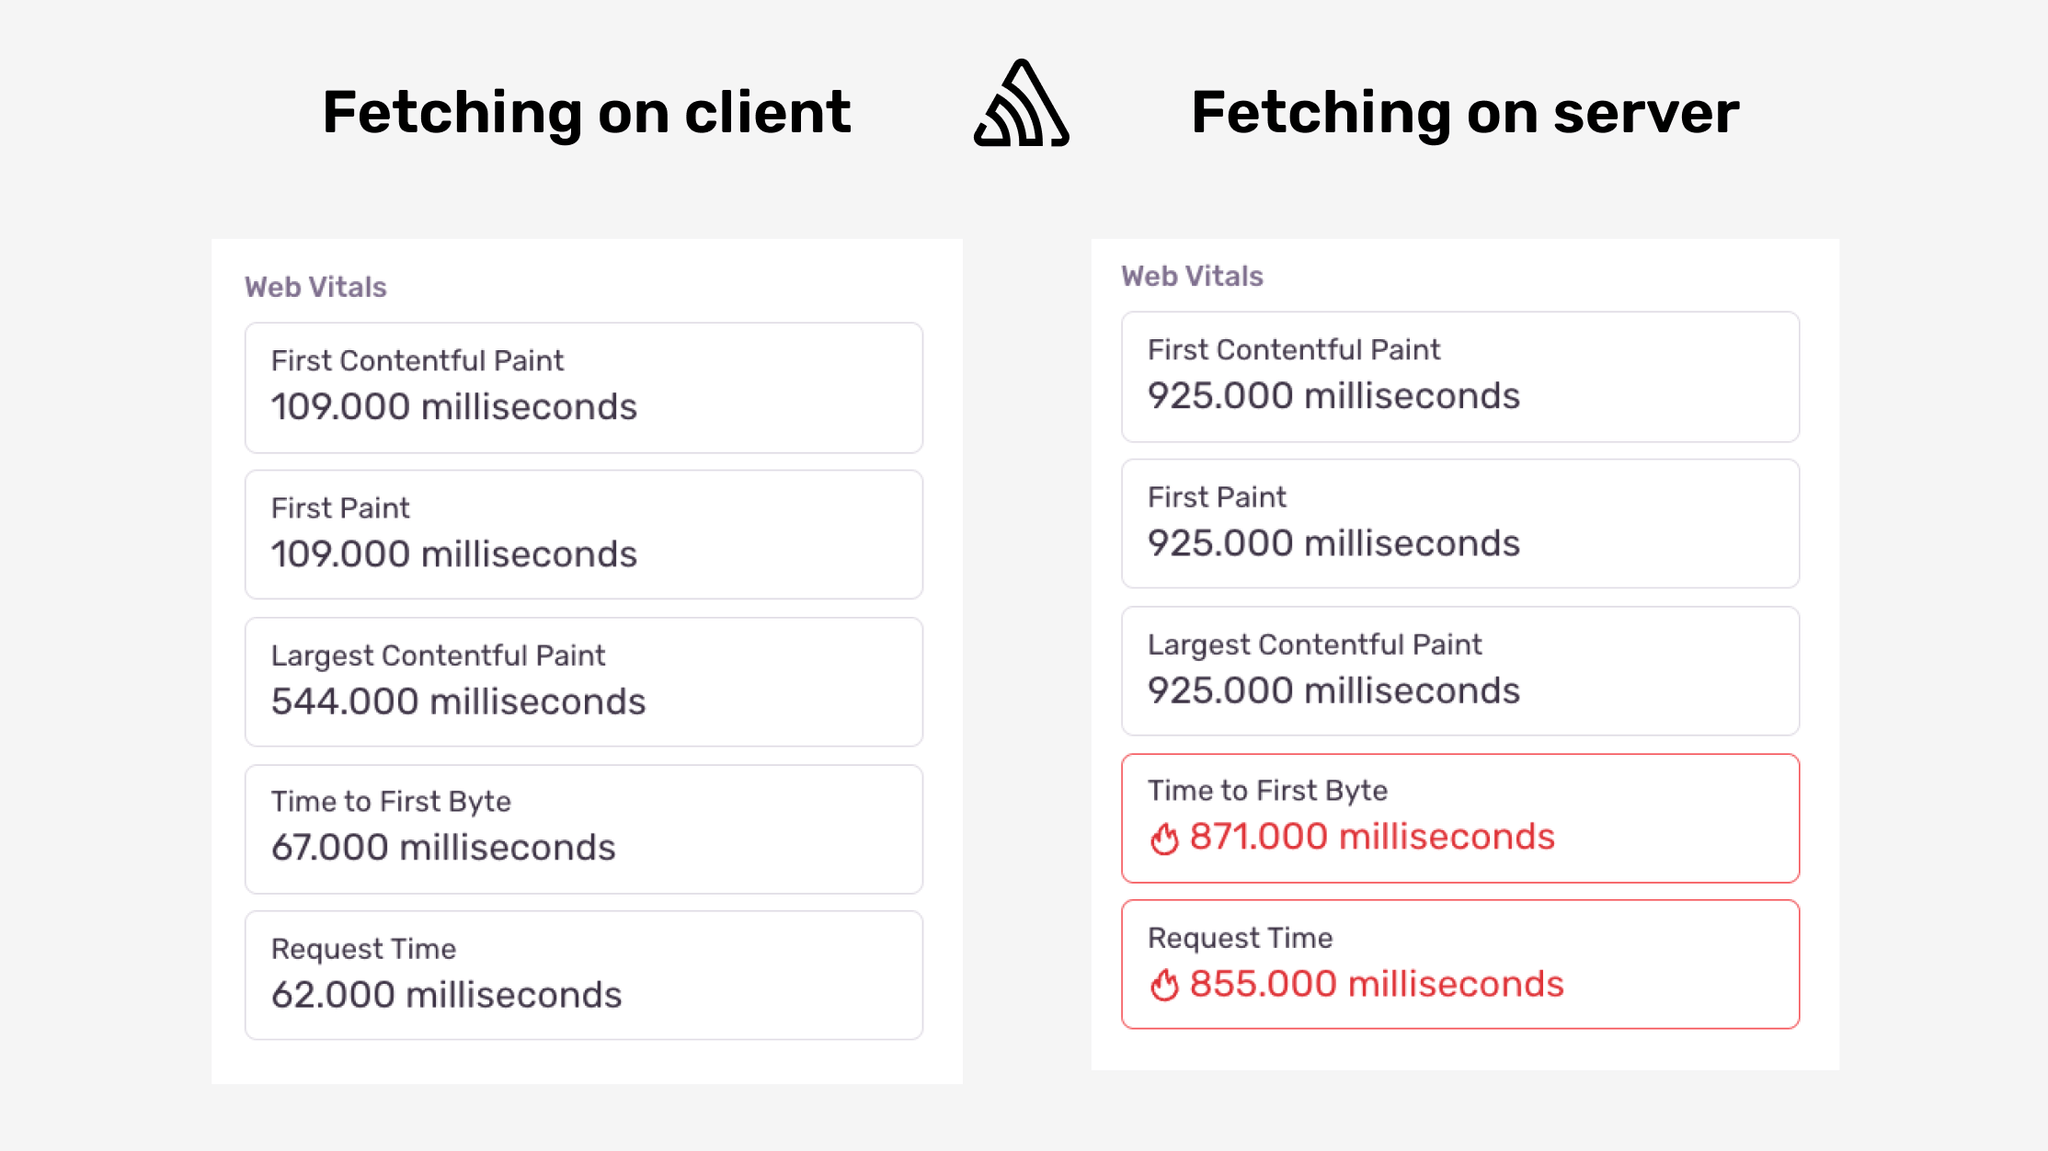The height and width of the screenshot is (1151, 2048).
Task: Select the First Paint card showing 925.000 milliseconds
Action: (x=1460, y=524)
